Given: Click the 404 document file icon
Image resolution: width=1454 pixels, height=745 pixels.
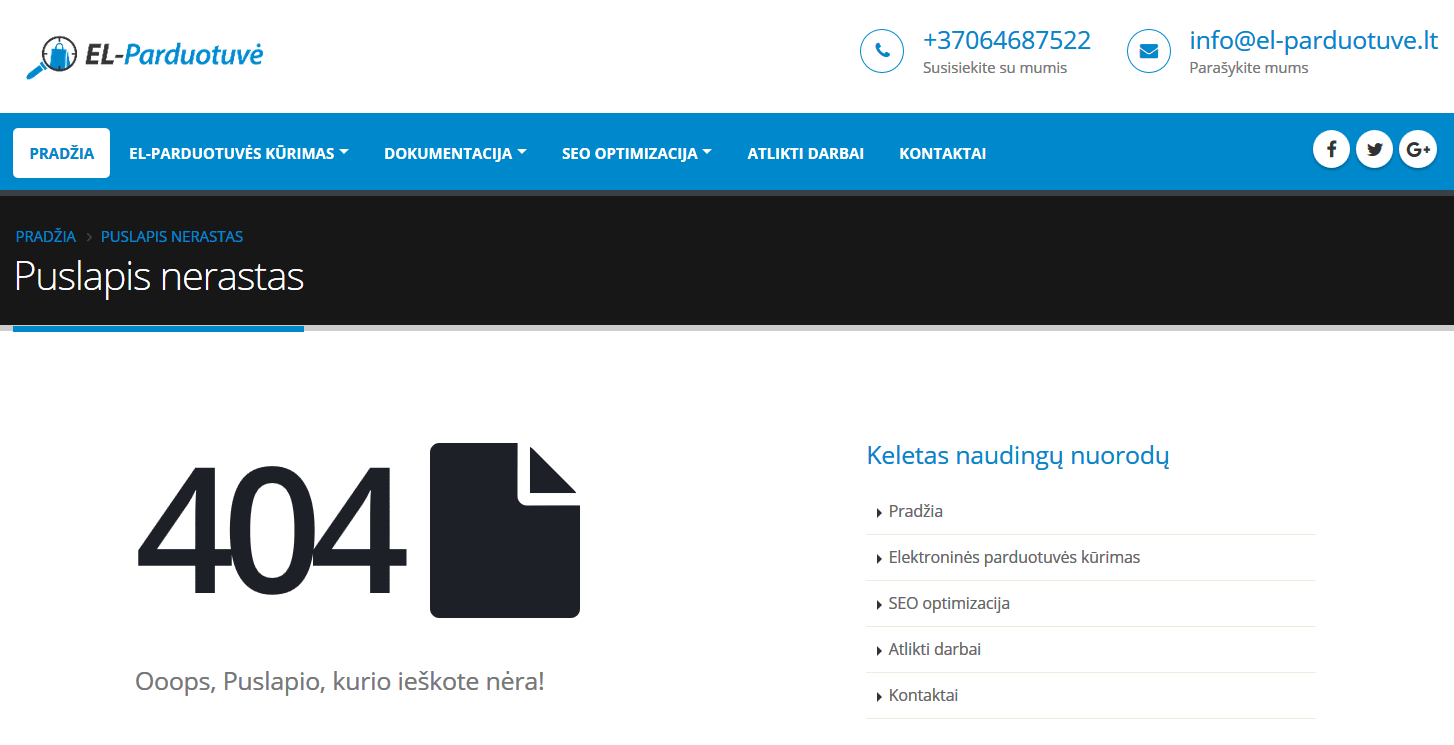Looking at the screenshot, I should coord(505,530).
